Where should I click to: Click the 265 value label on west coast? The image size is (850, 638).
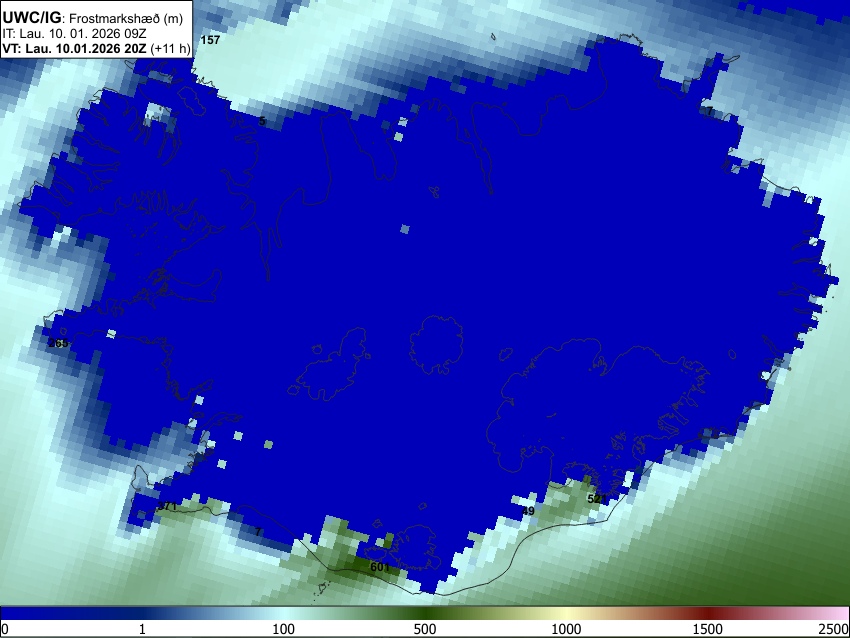click(x=58, y=343)
